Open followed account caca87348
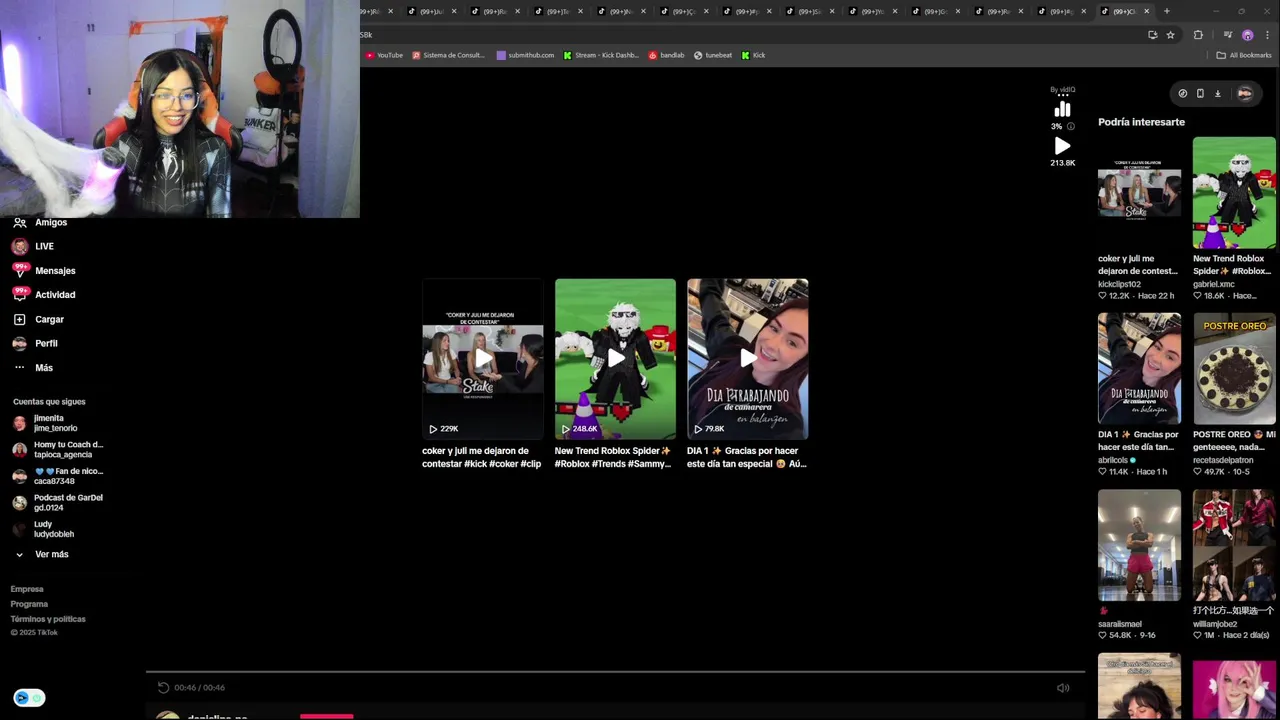 58,476
